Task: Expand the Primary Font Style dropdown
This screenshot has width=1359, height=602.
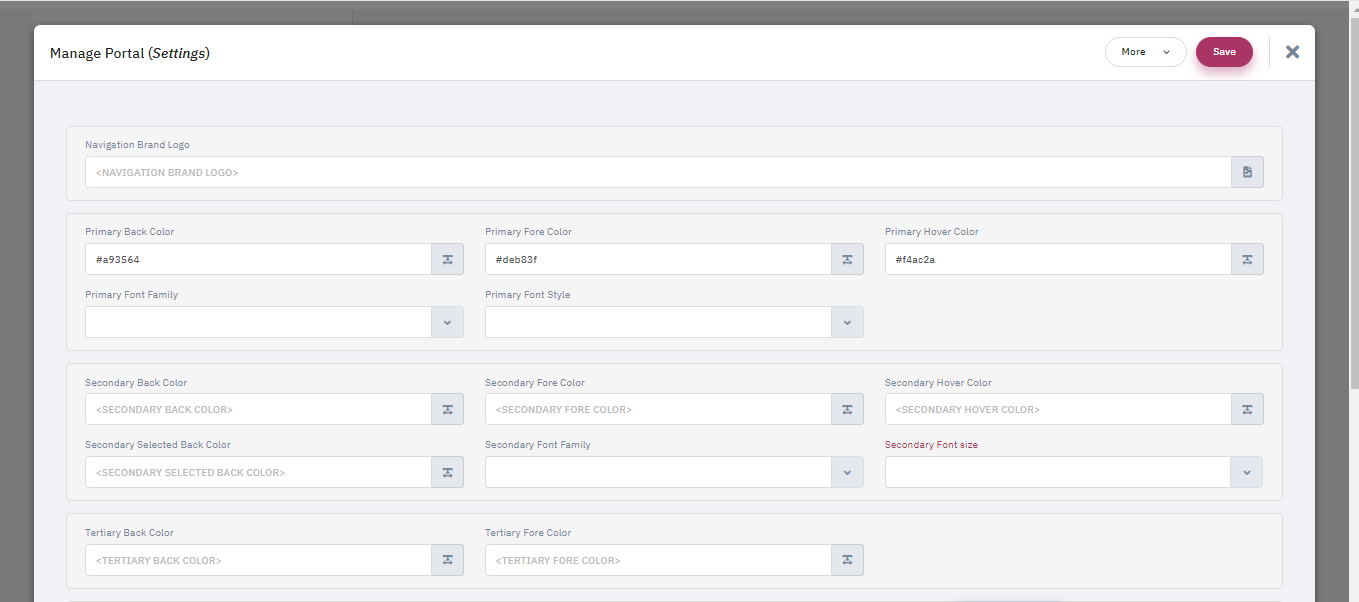Action: pyautogui.click(x=847, y=322)
